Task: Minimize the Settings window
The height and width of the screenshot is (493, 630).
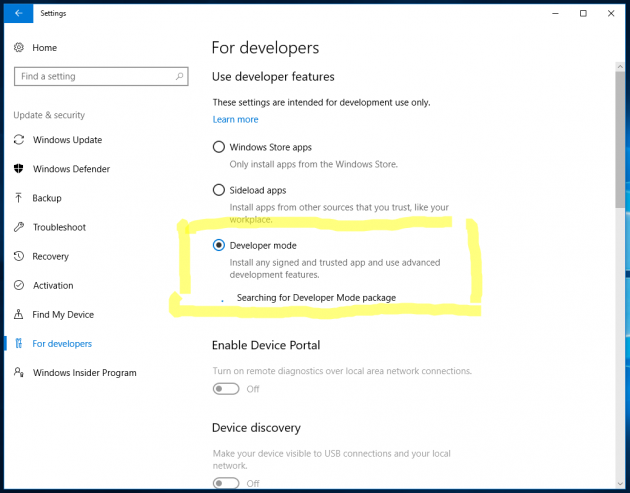Action: 555,13
